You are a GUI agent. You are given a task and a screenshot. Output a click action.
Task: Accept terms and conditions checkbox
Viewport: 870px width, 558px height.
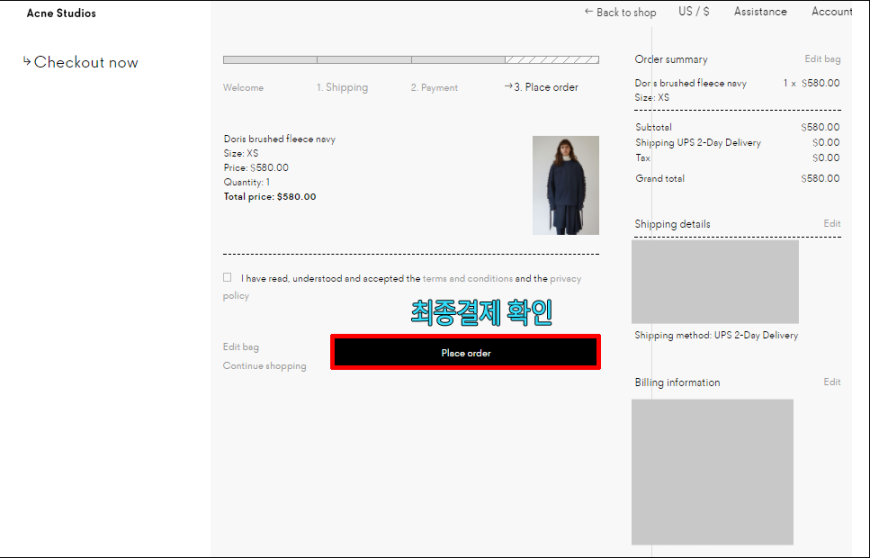227,277
